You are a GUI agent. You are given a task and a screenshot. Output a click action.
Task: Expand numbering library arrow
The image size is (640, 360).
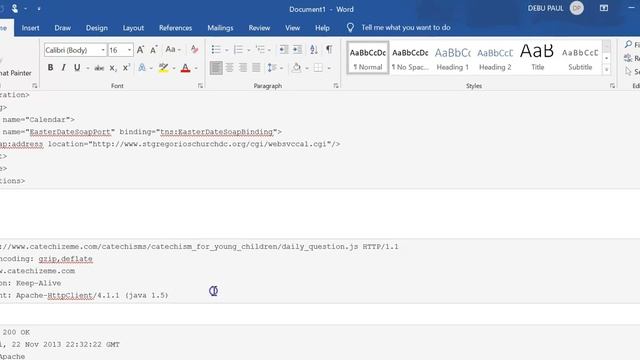[x=249, y=50]
